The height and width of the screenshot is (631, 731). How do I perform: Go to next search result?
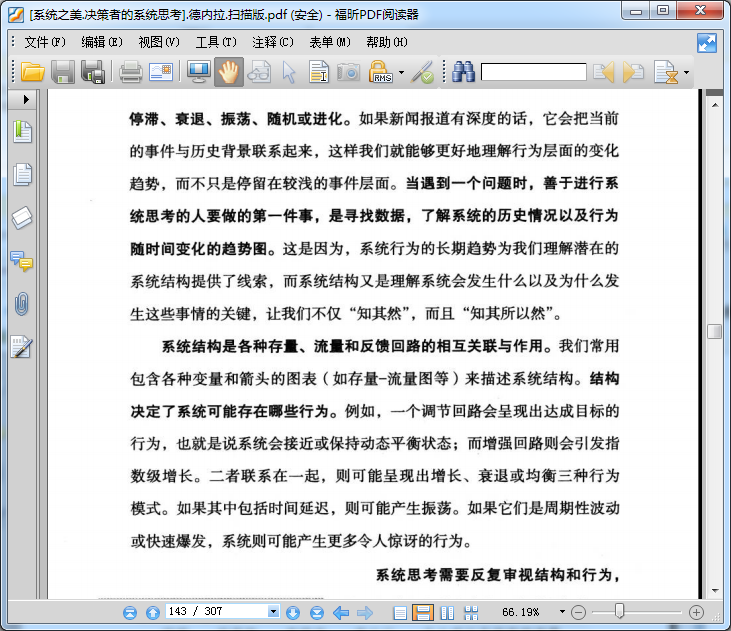(633, 72)
